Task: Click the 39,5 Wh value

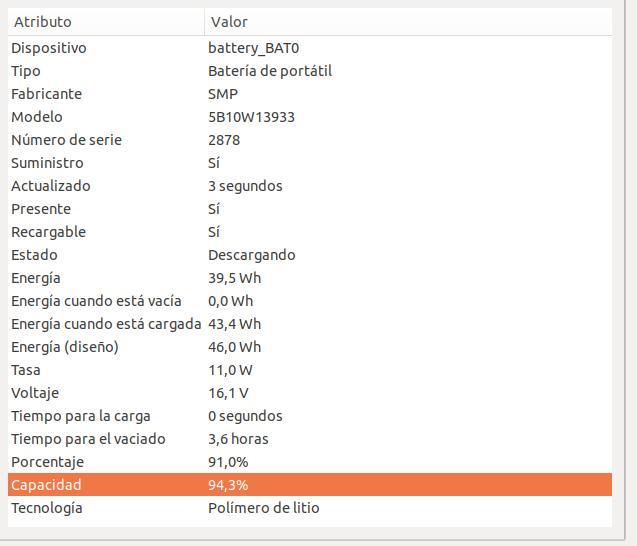Action: click(234, 278)
